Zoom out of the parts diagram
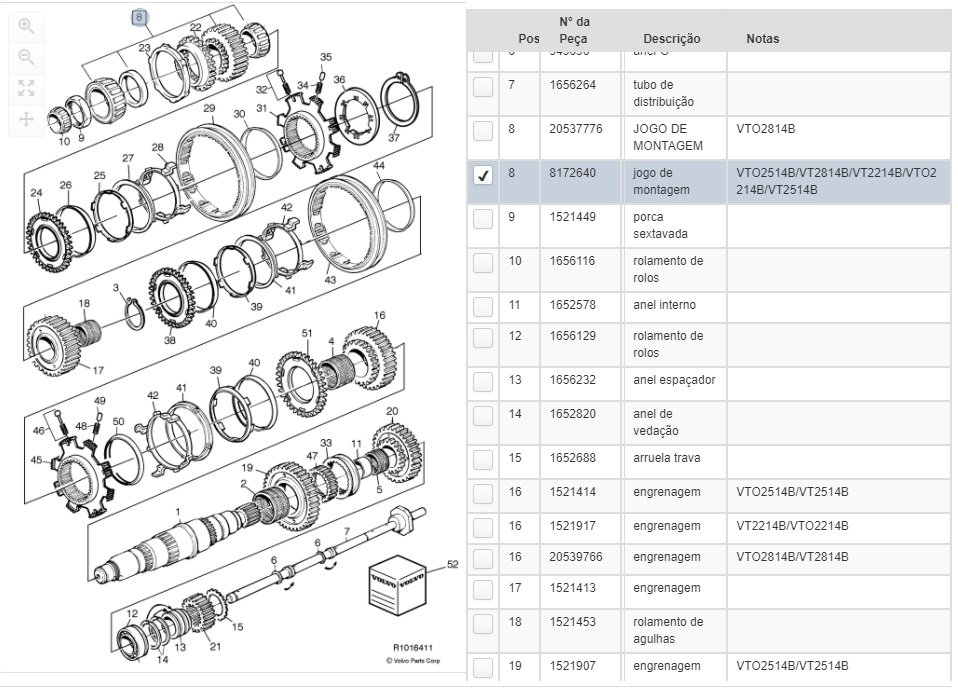 26,57
